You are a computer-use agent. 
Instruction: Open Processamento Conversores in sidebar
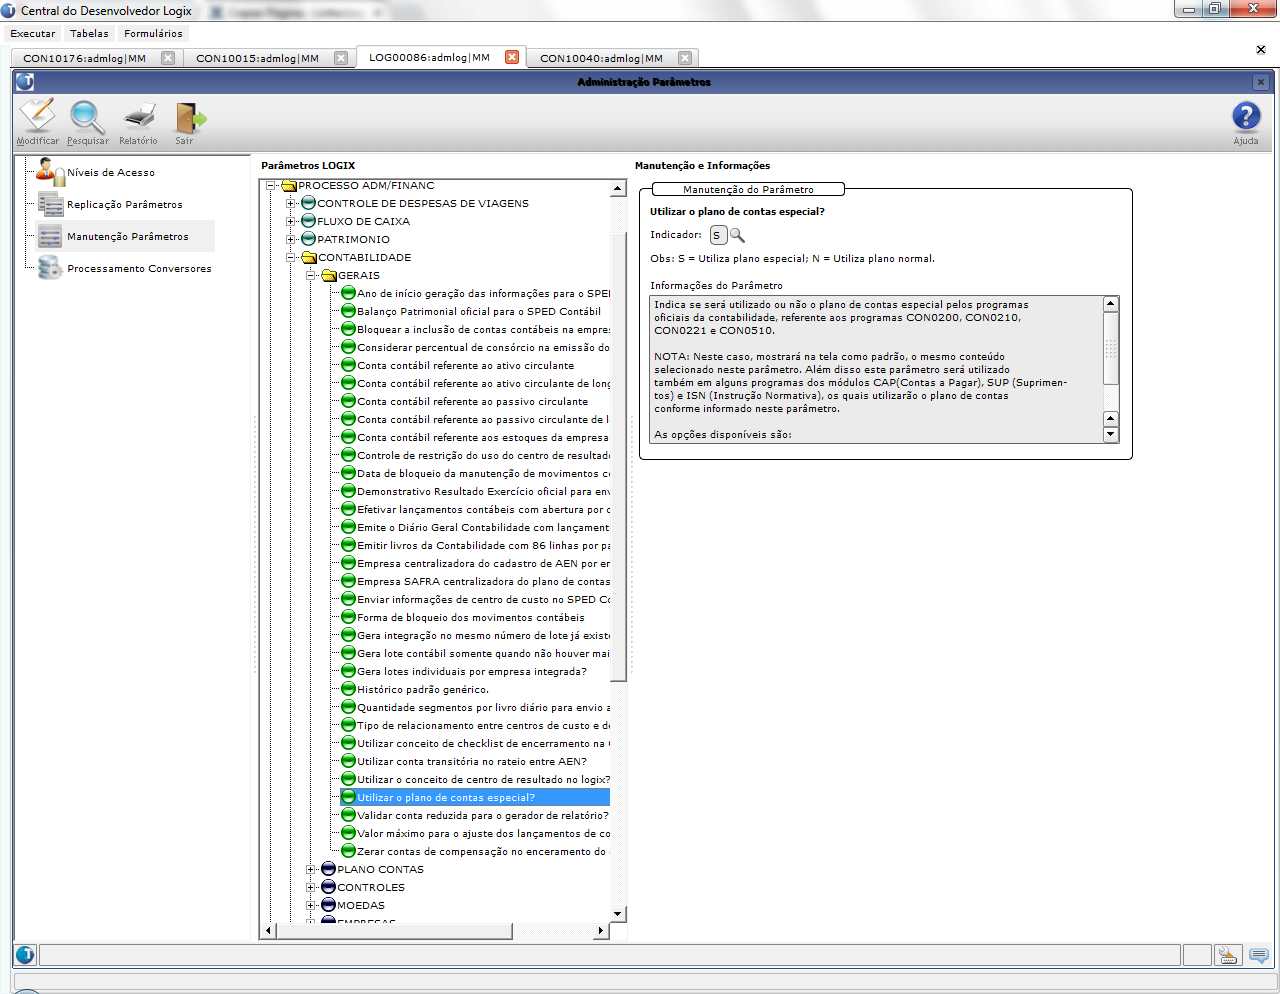[x=125, y=269]
